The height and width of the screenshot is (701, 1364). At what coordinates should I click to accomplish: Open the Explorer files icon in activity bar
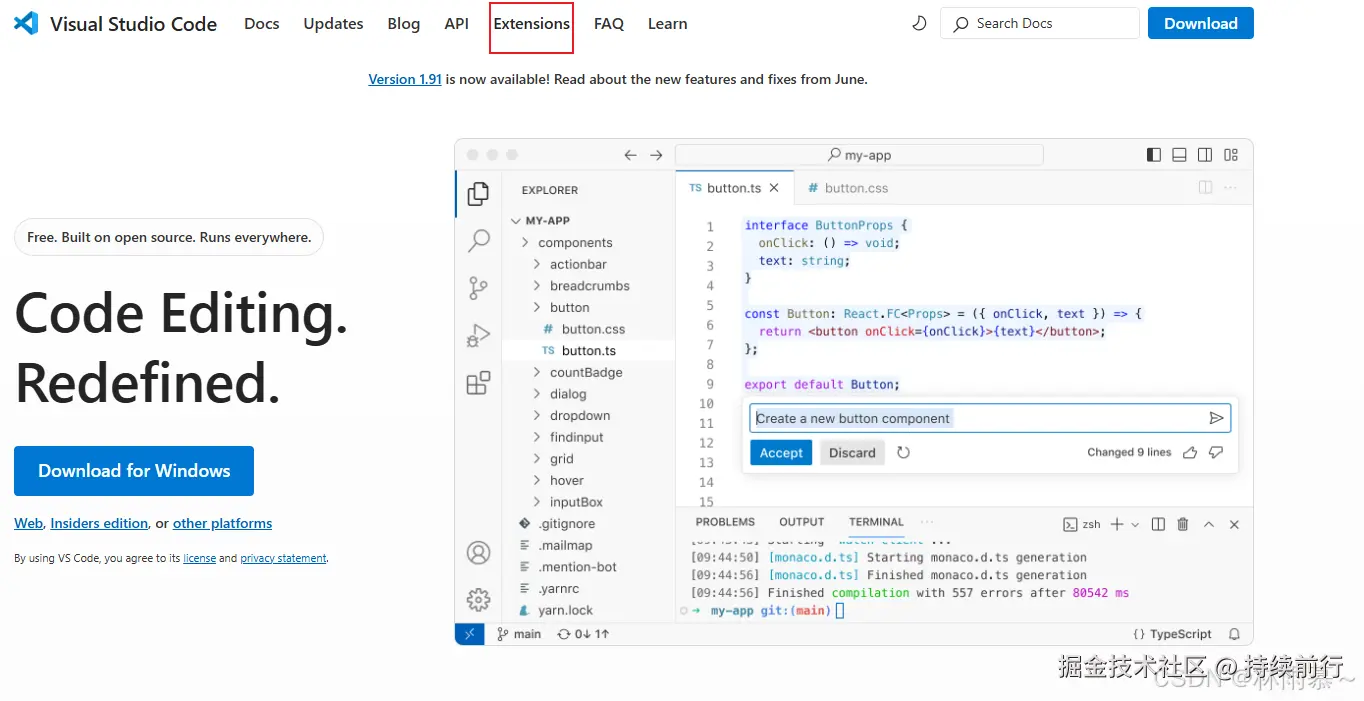point(479,194)
